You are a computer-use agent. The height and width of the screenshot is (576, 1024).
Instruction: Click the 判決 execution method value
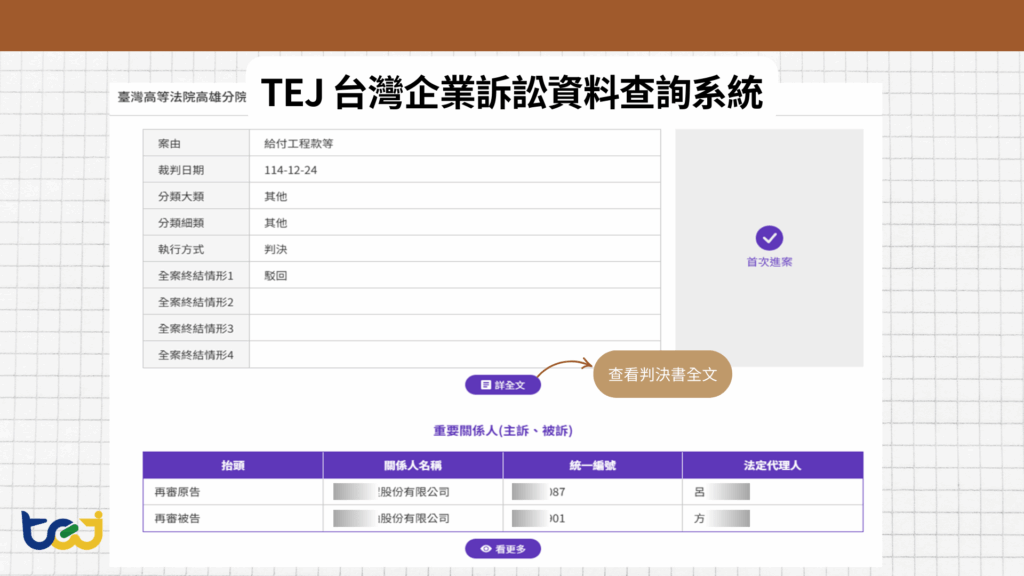click(275, 249)
